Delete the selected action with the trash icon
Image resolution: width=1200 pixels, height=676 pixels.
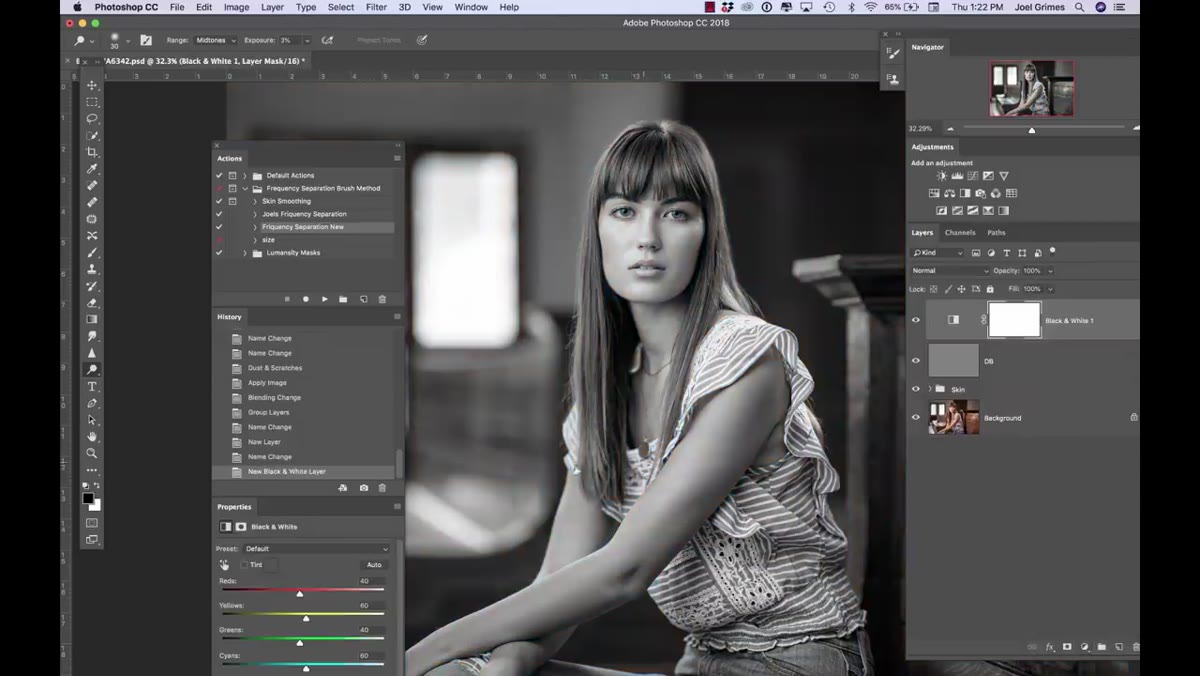coord(382,299)
